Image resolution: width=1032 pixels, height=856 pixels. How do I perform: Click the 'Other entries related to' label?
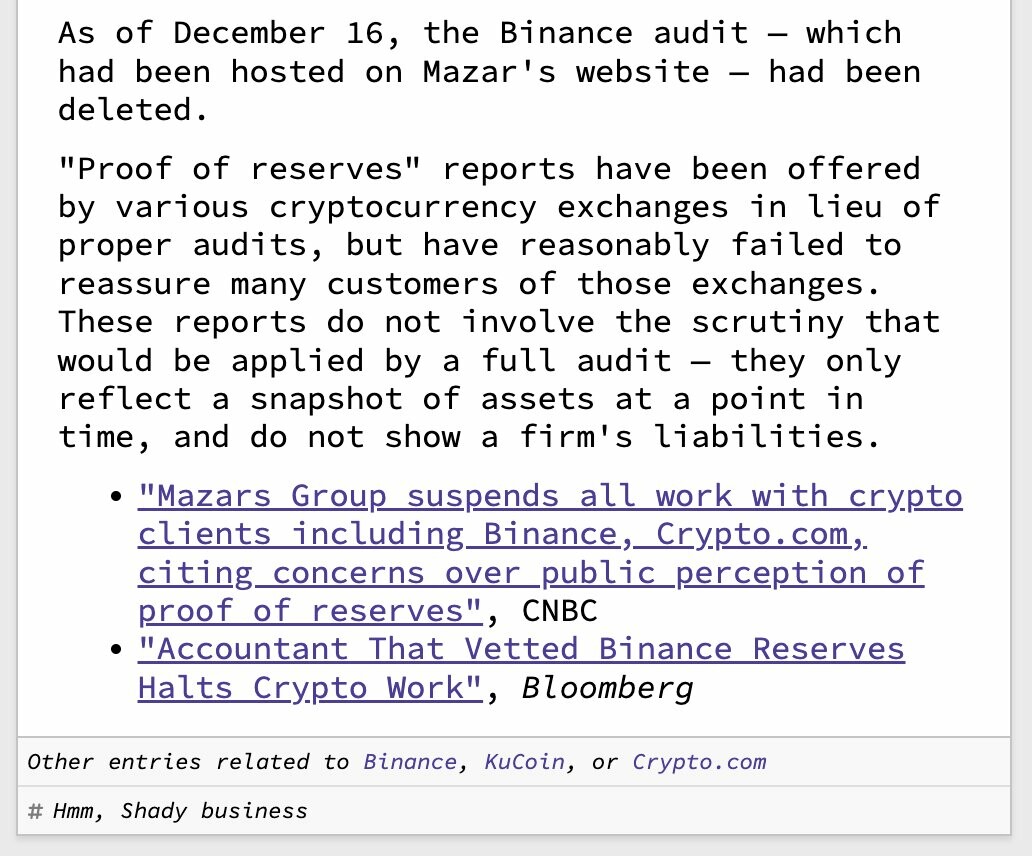[188, 762]
